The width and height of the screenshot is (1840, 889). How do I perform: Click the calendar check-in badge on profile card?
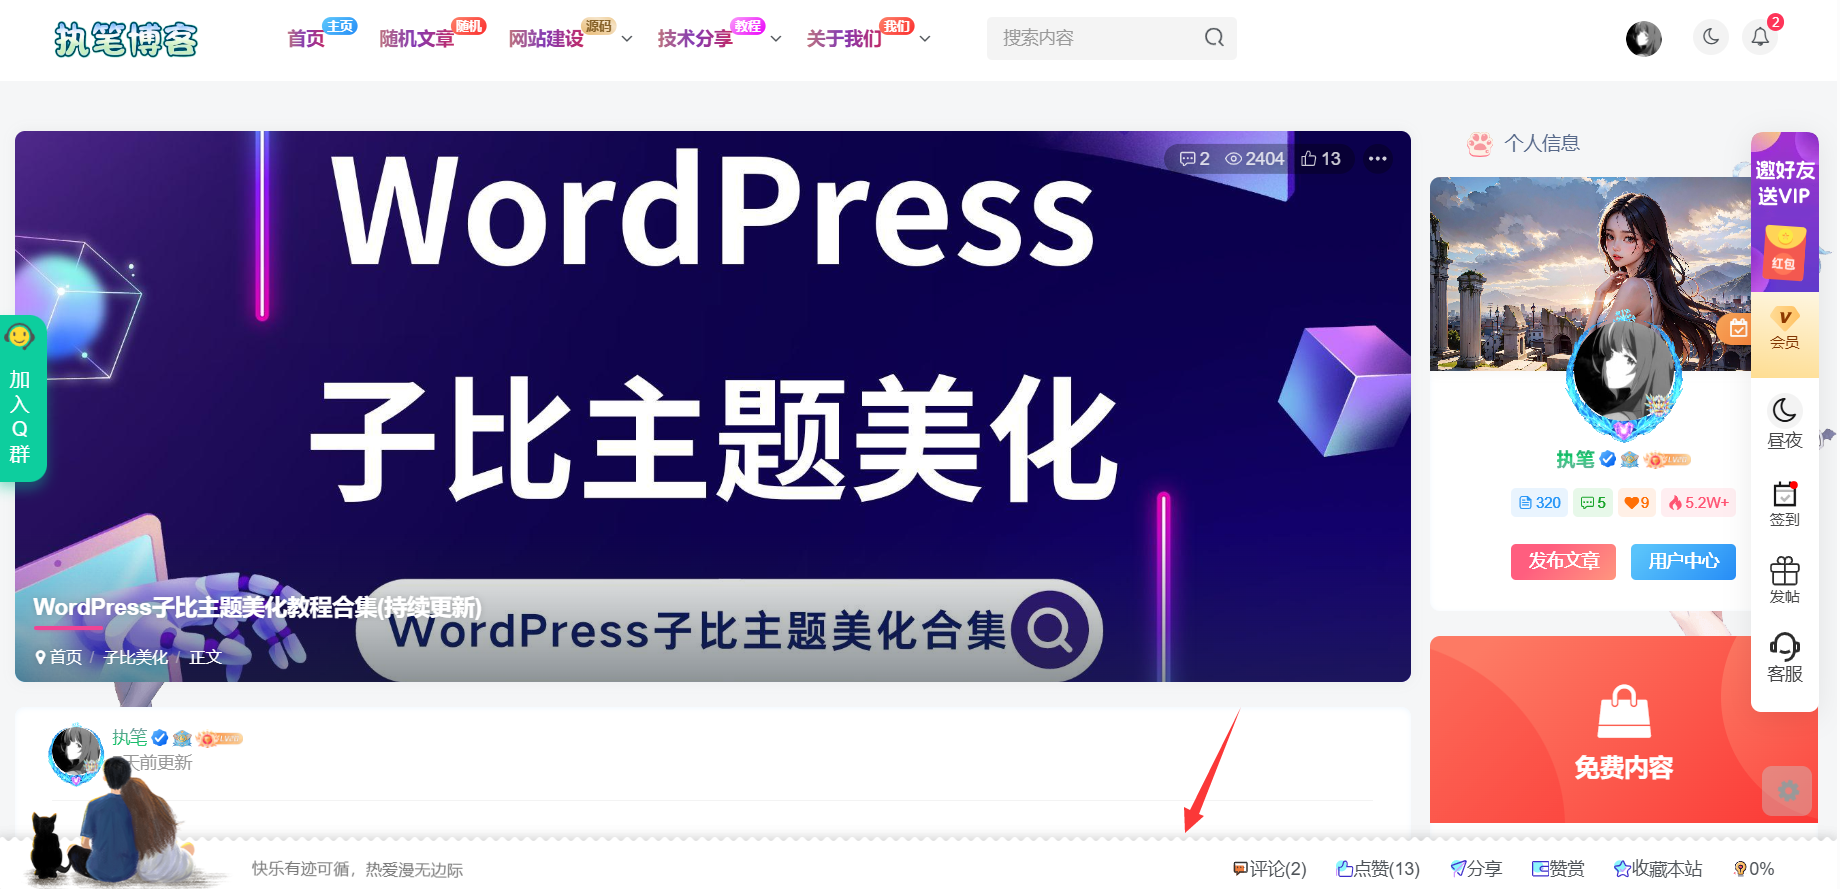tap(1738, 328)
